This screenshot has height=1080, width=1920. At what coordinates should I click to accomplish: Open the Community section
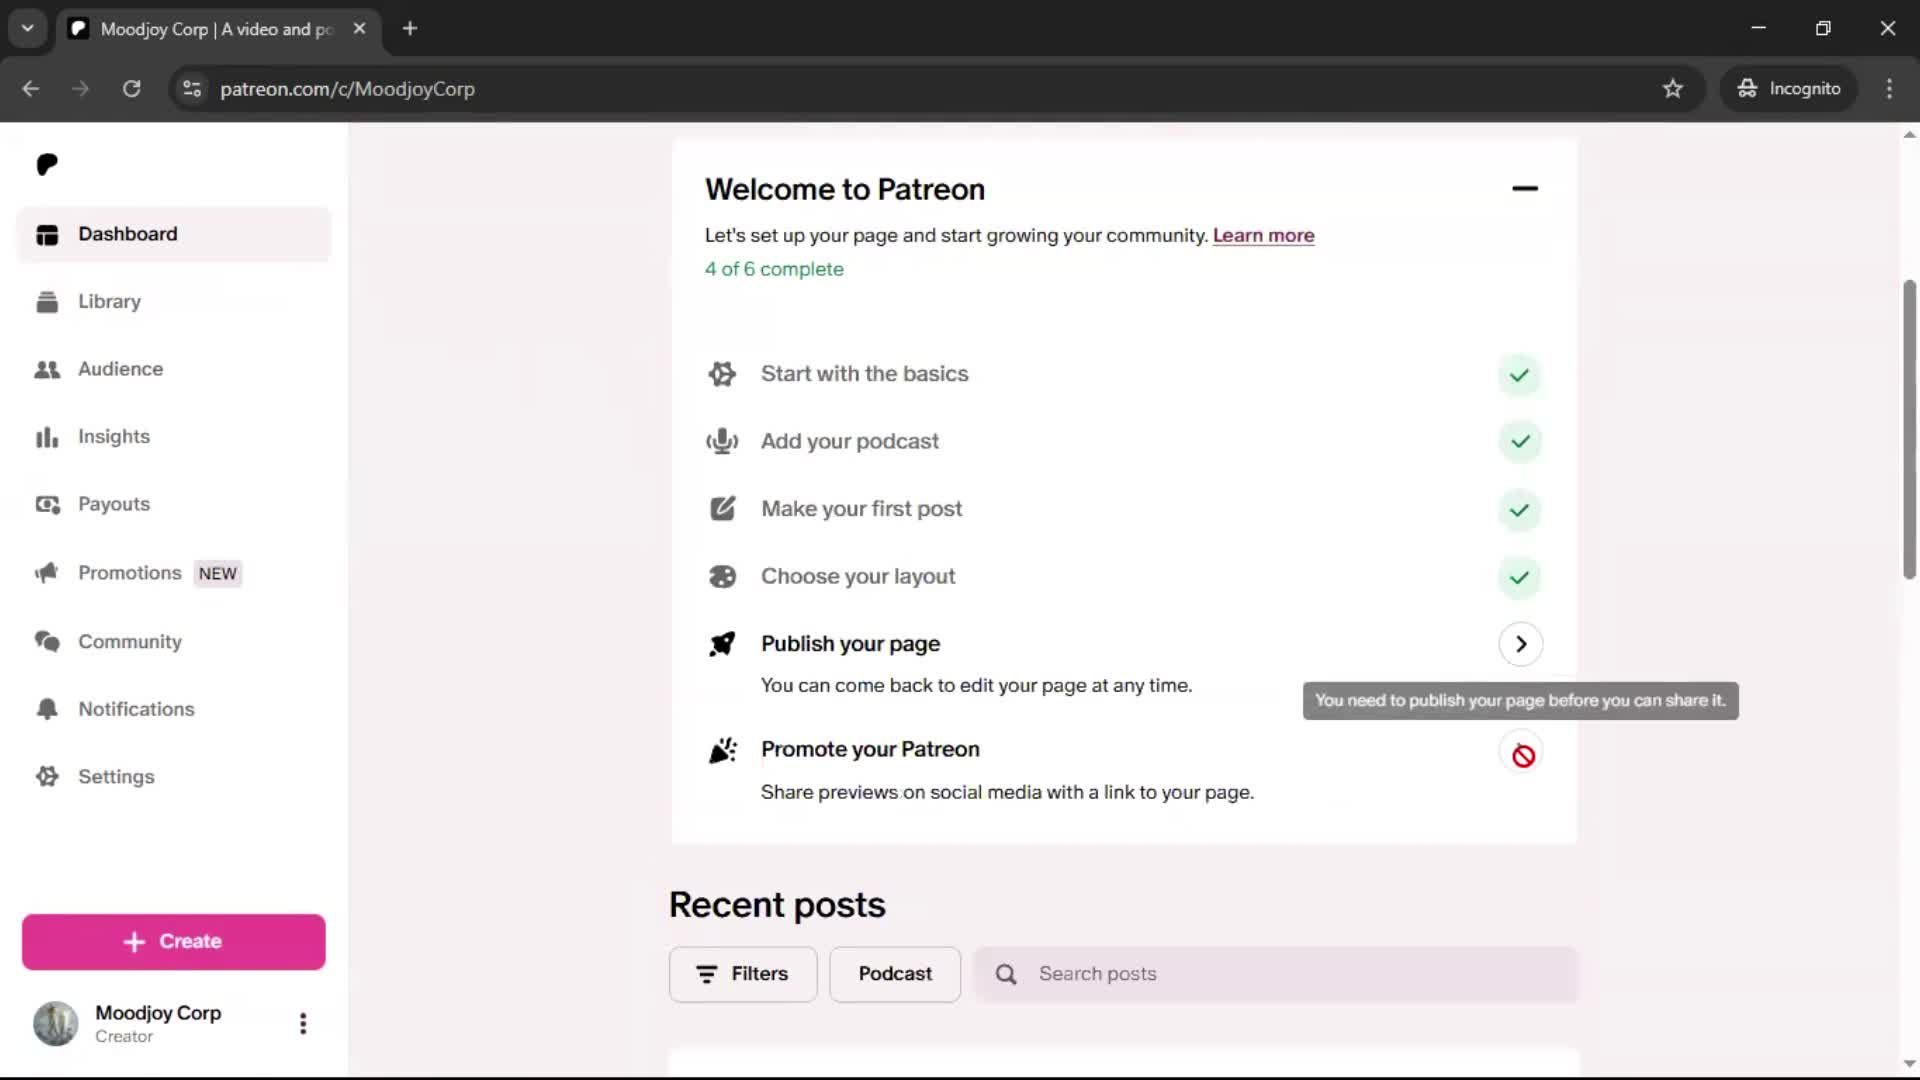pyautogui.click(x=173, y=641)
